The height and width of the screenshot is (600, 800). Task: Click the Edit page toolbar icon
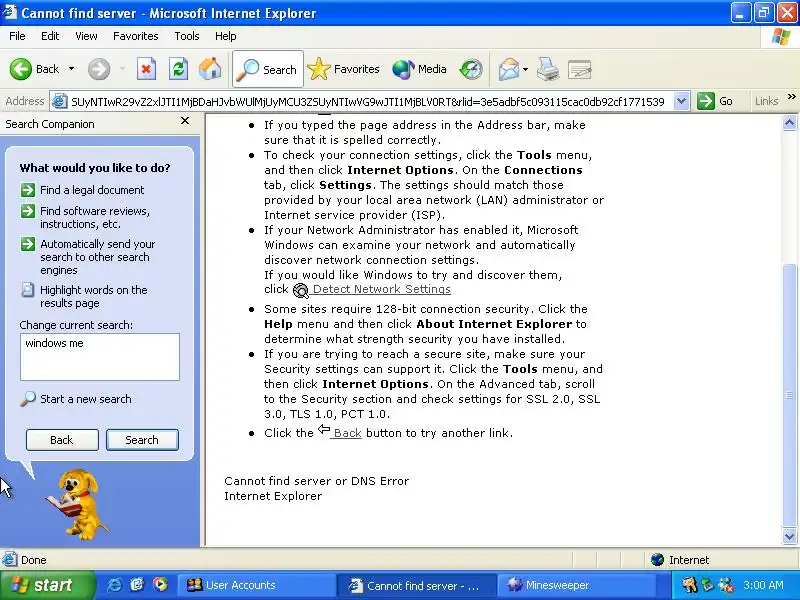580,69
